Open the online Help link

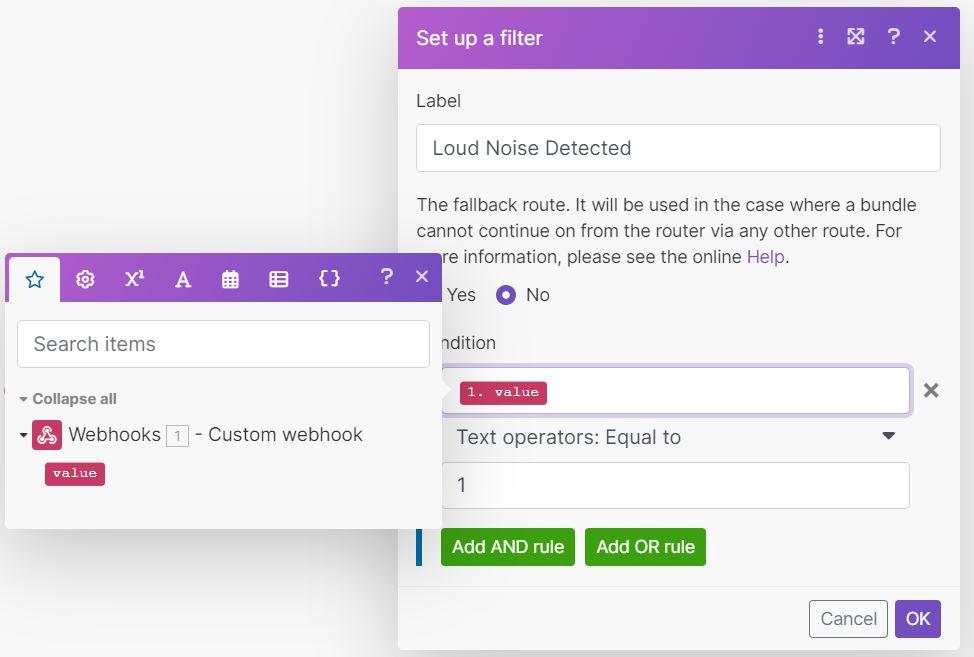click(765, 257)
